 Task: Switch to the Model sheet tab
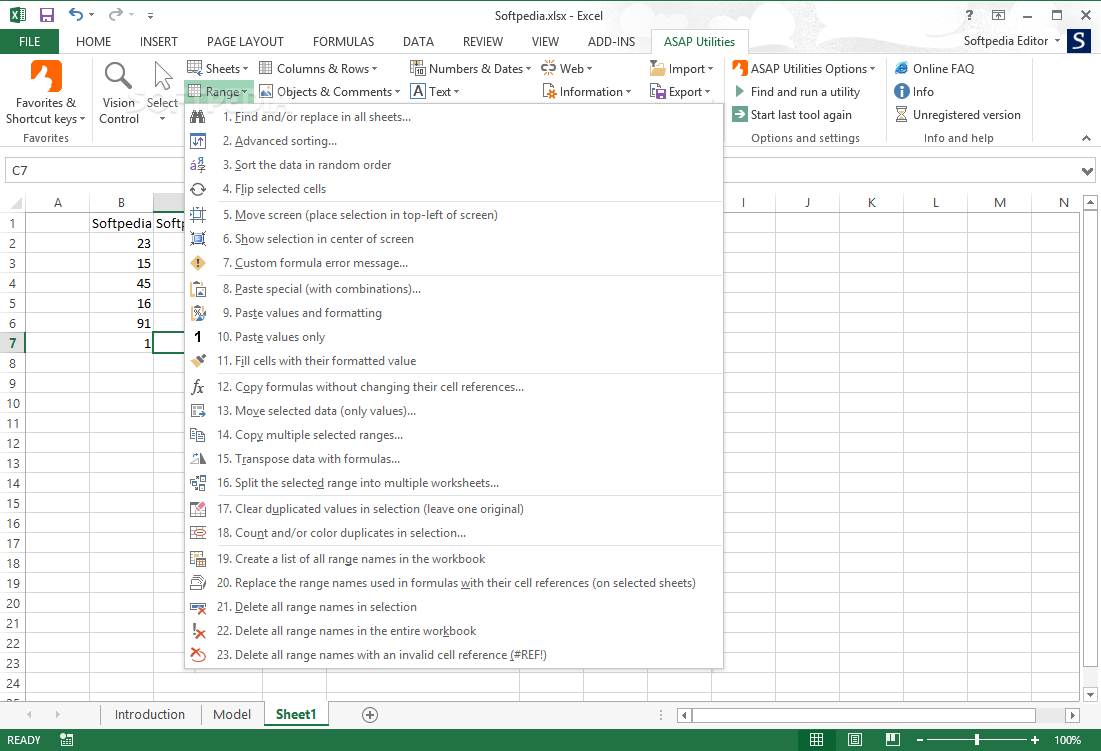(x=232, y=715)
